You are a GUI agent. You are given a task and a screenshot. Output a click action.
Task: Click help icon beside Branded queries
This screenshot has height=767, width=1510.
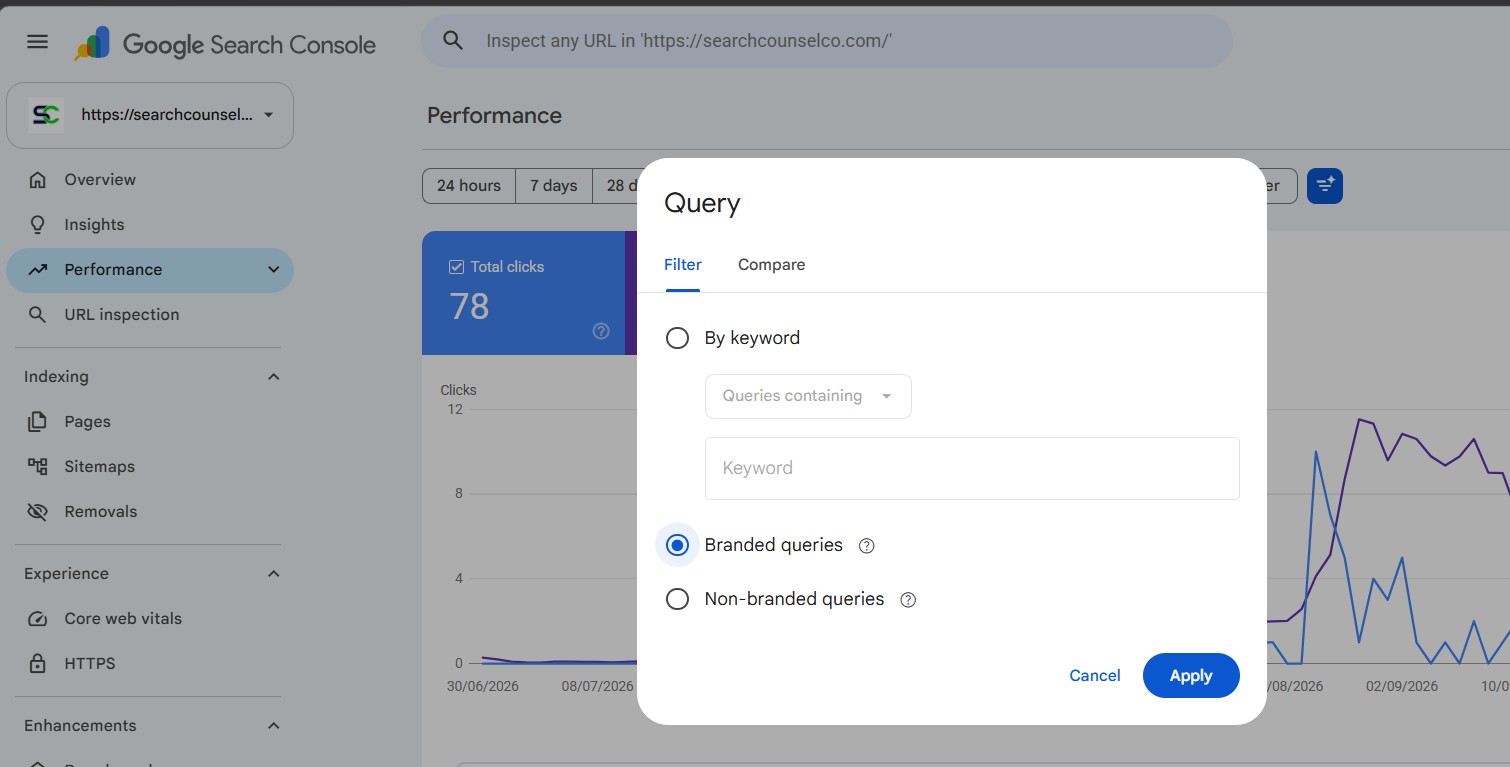(x=867, y=546)
